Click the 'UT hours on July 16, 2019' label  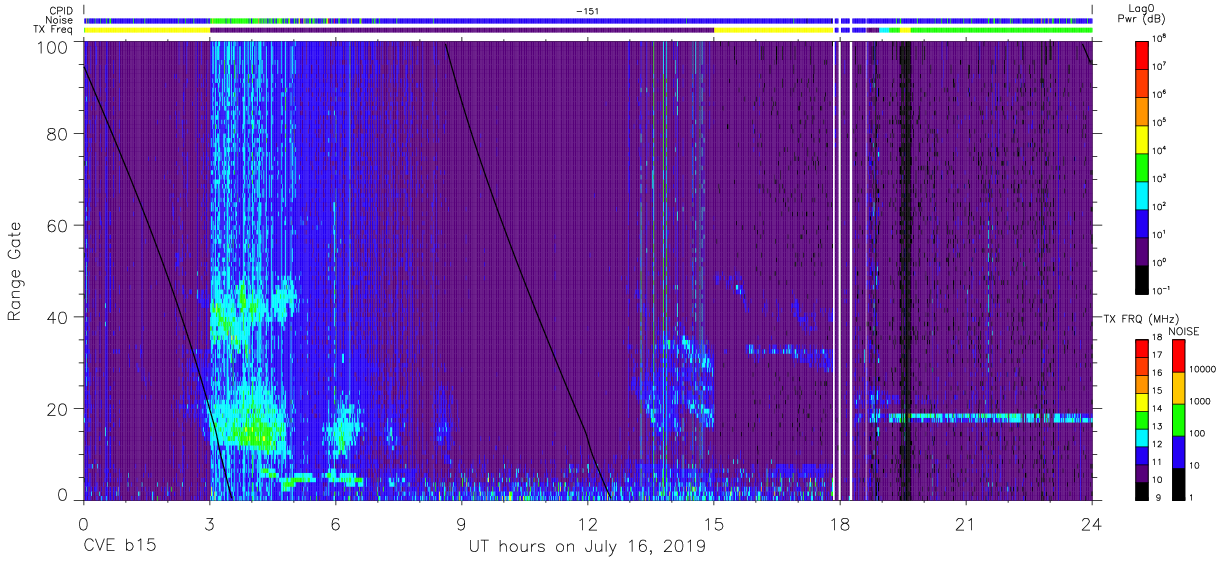point(587,547)
